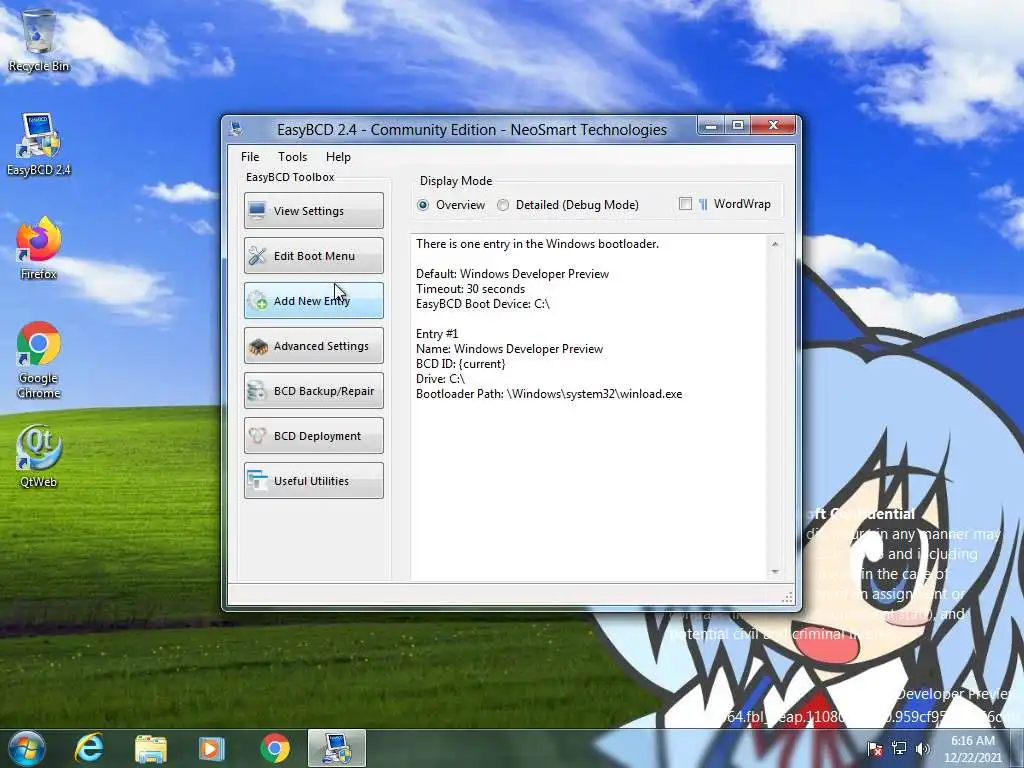Image resolution: width=1024 pixels, height=768 pixels.
Task: Open Advanced Settings
Action: 313,345
